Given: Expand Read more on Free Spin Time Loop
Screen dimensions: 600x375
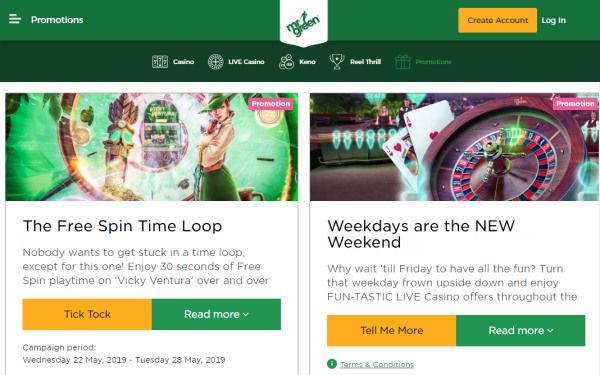Looking at the screenshot, I should point(216,314).
